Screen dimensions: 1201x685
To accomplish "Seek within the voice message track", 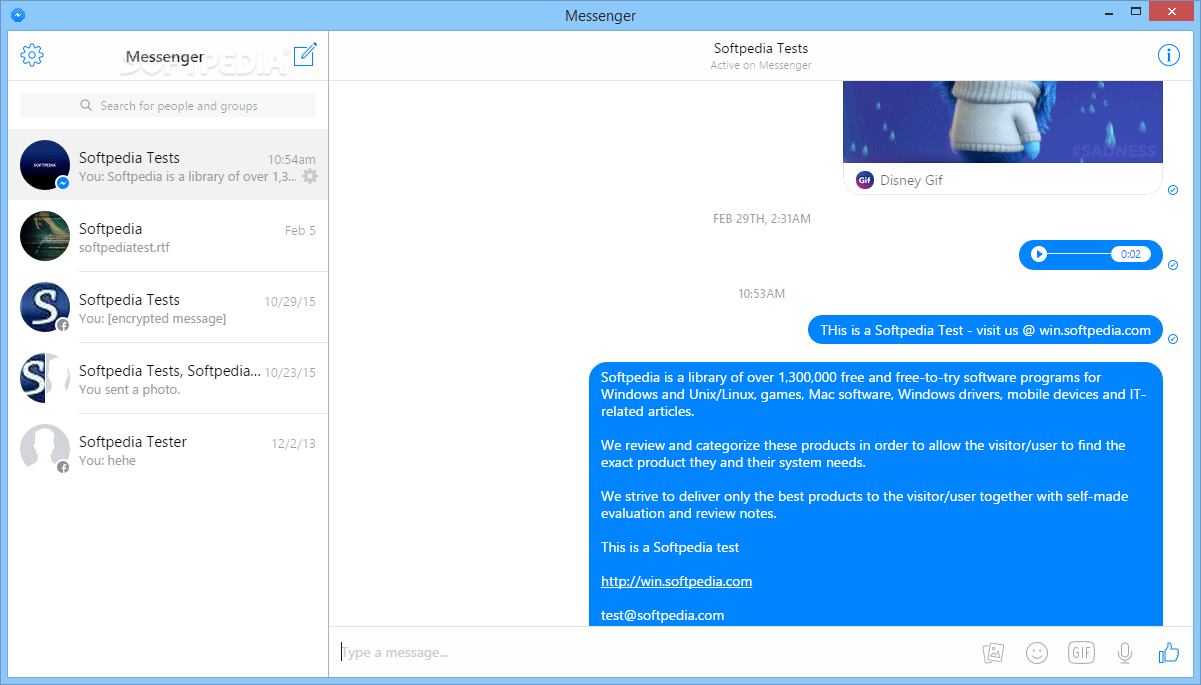I will click(1080, 254).
